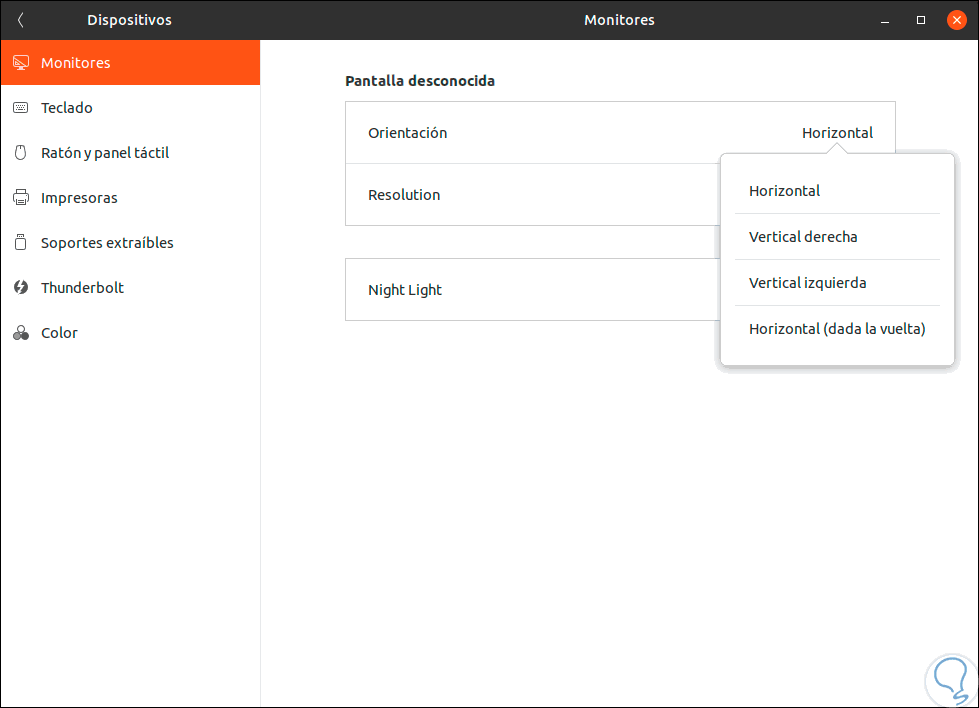Go back using the header arrow
The height and width of the screenshot is (708, 979).
click(21, 20)
